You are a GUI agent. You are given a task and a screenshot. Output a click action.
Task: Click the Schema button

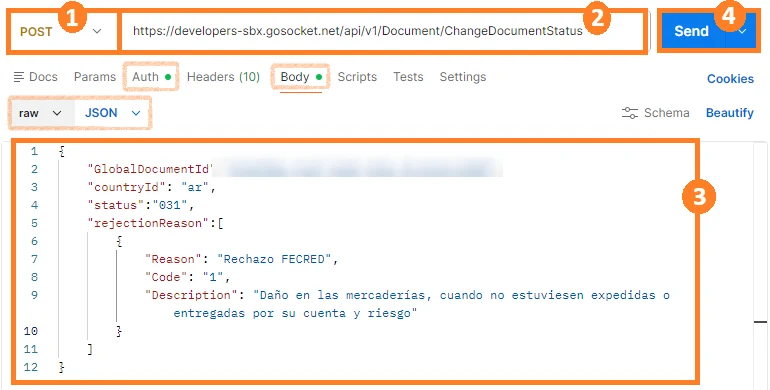[x=655, y=113]
